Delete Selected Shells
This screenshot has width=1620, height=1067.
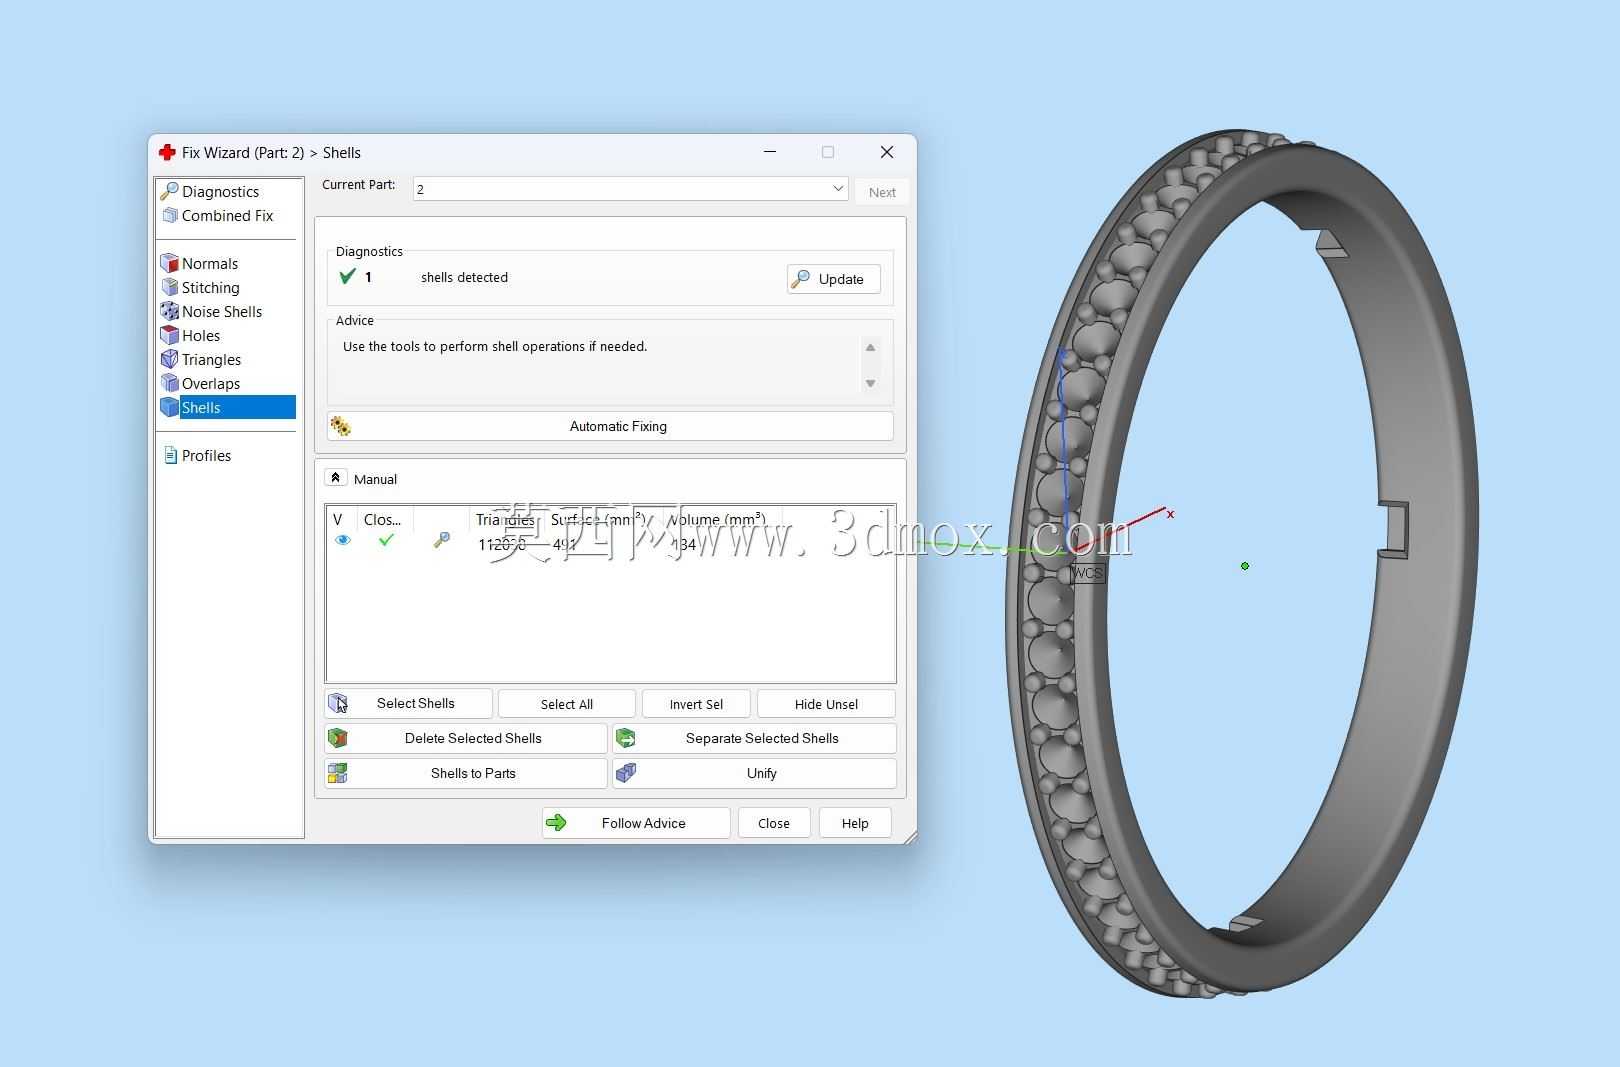coord(466,738)
